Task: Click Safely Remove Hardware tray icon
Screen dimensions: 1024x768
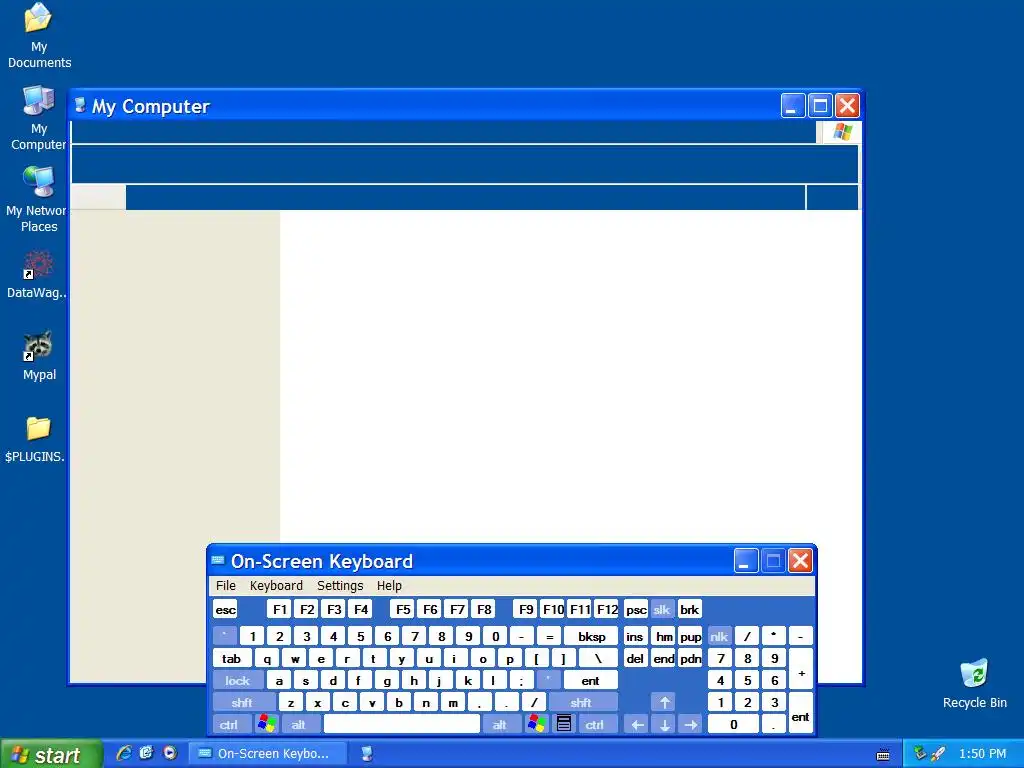Action: (920, 753)
